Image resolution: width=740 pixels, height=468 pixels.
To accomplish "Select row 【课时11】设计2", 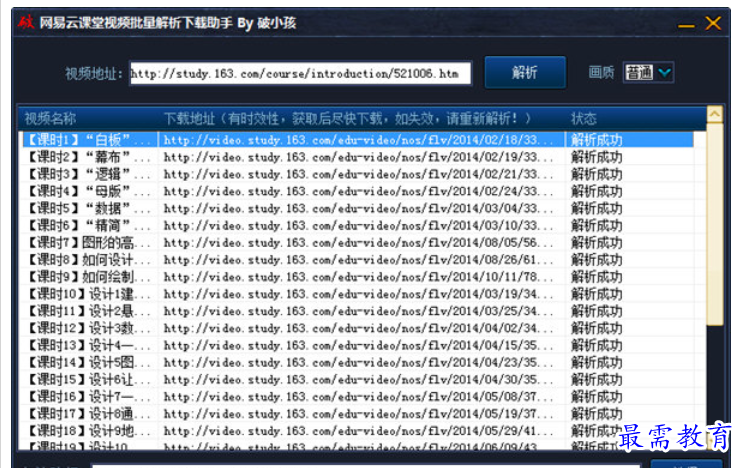I will coord(357,311).
